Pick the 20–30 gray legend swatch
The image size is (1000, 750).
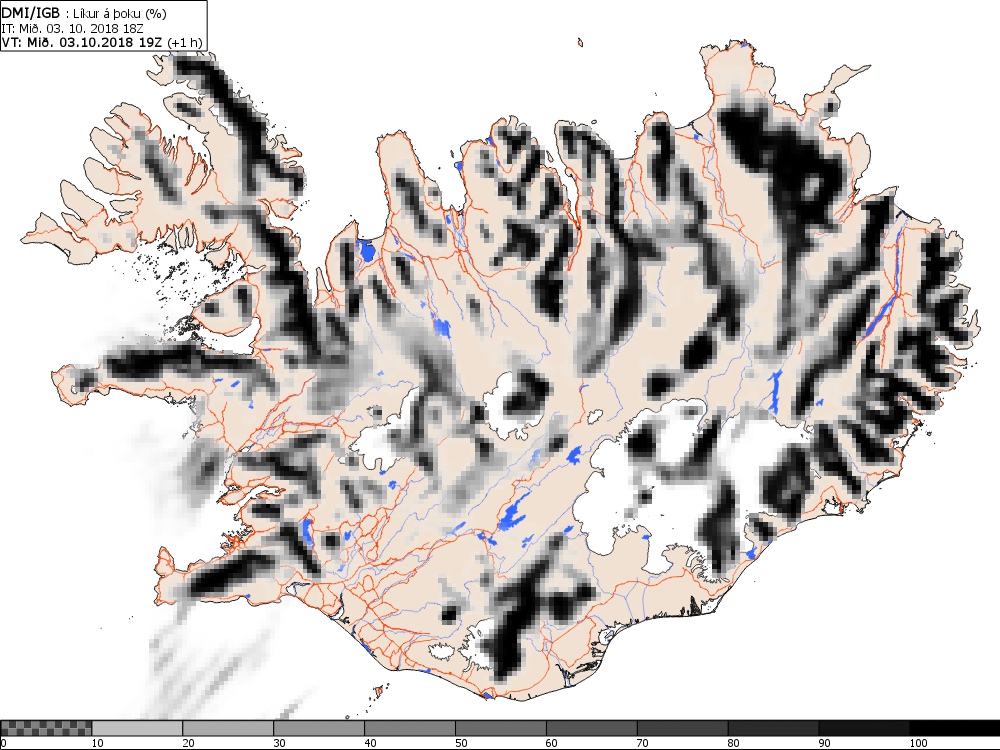tap(228, 728)
